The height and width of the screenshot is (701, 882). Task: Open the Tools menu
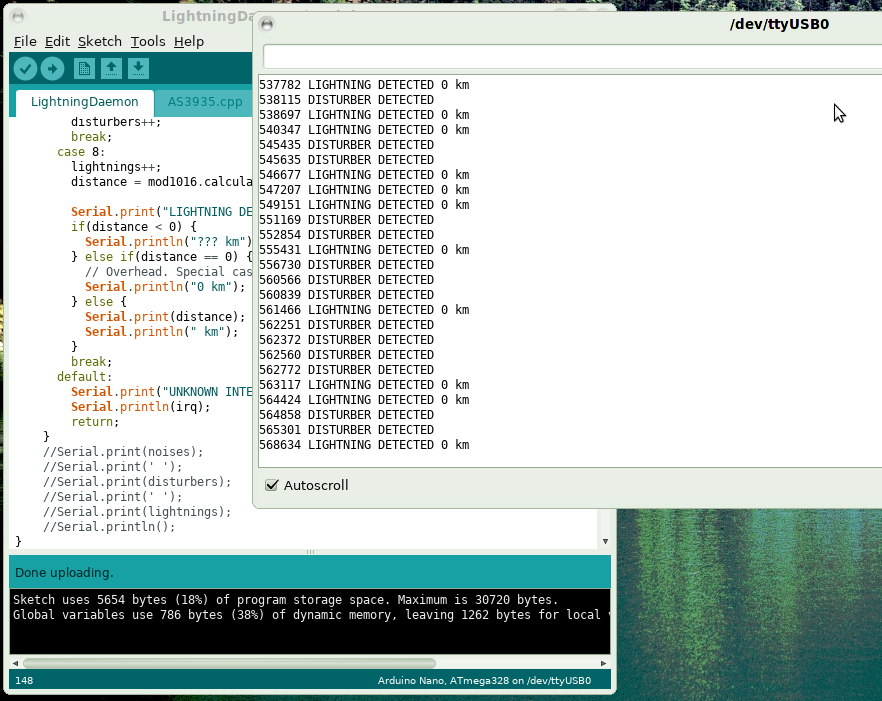tap(148, 42)
